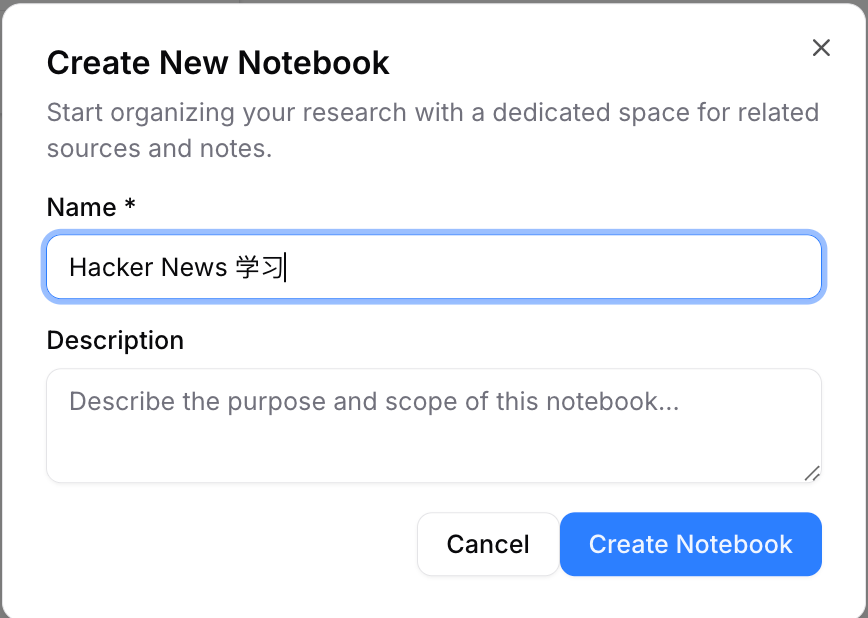This screenshot has width=868, height=618.
Task: Click the Name field label
Action: click(x=81, y=207)
